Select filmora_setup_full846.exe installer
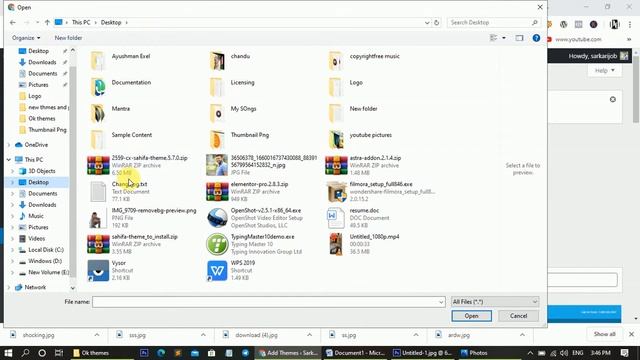The image size is (640, 360). (x=380, y=191)
